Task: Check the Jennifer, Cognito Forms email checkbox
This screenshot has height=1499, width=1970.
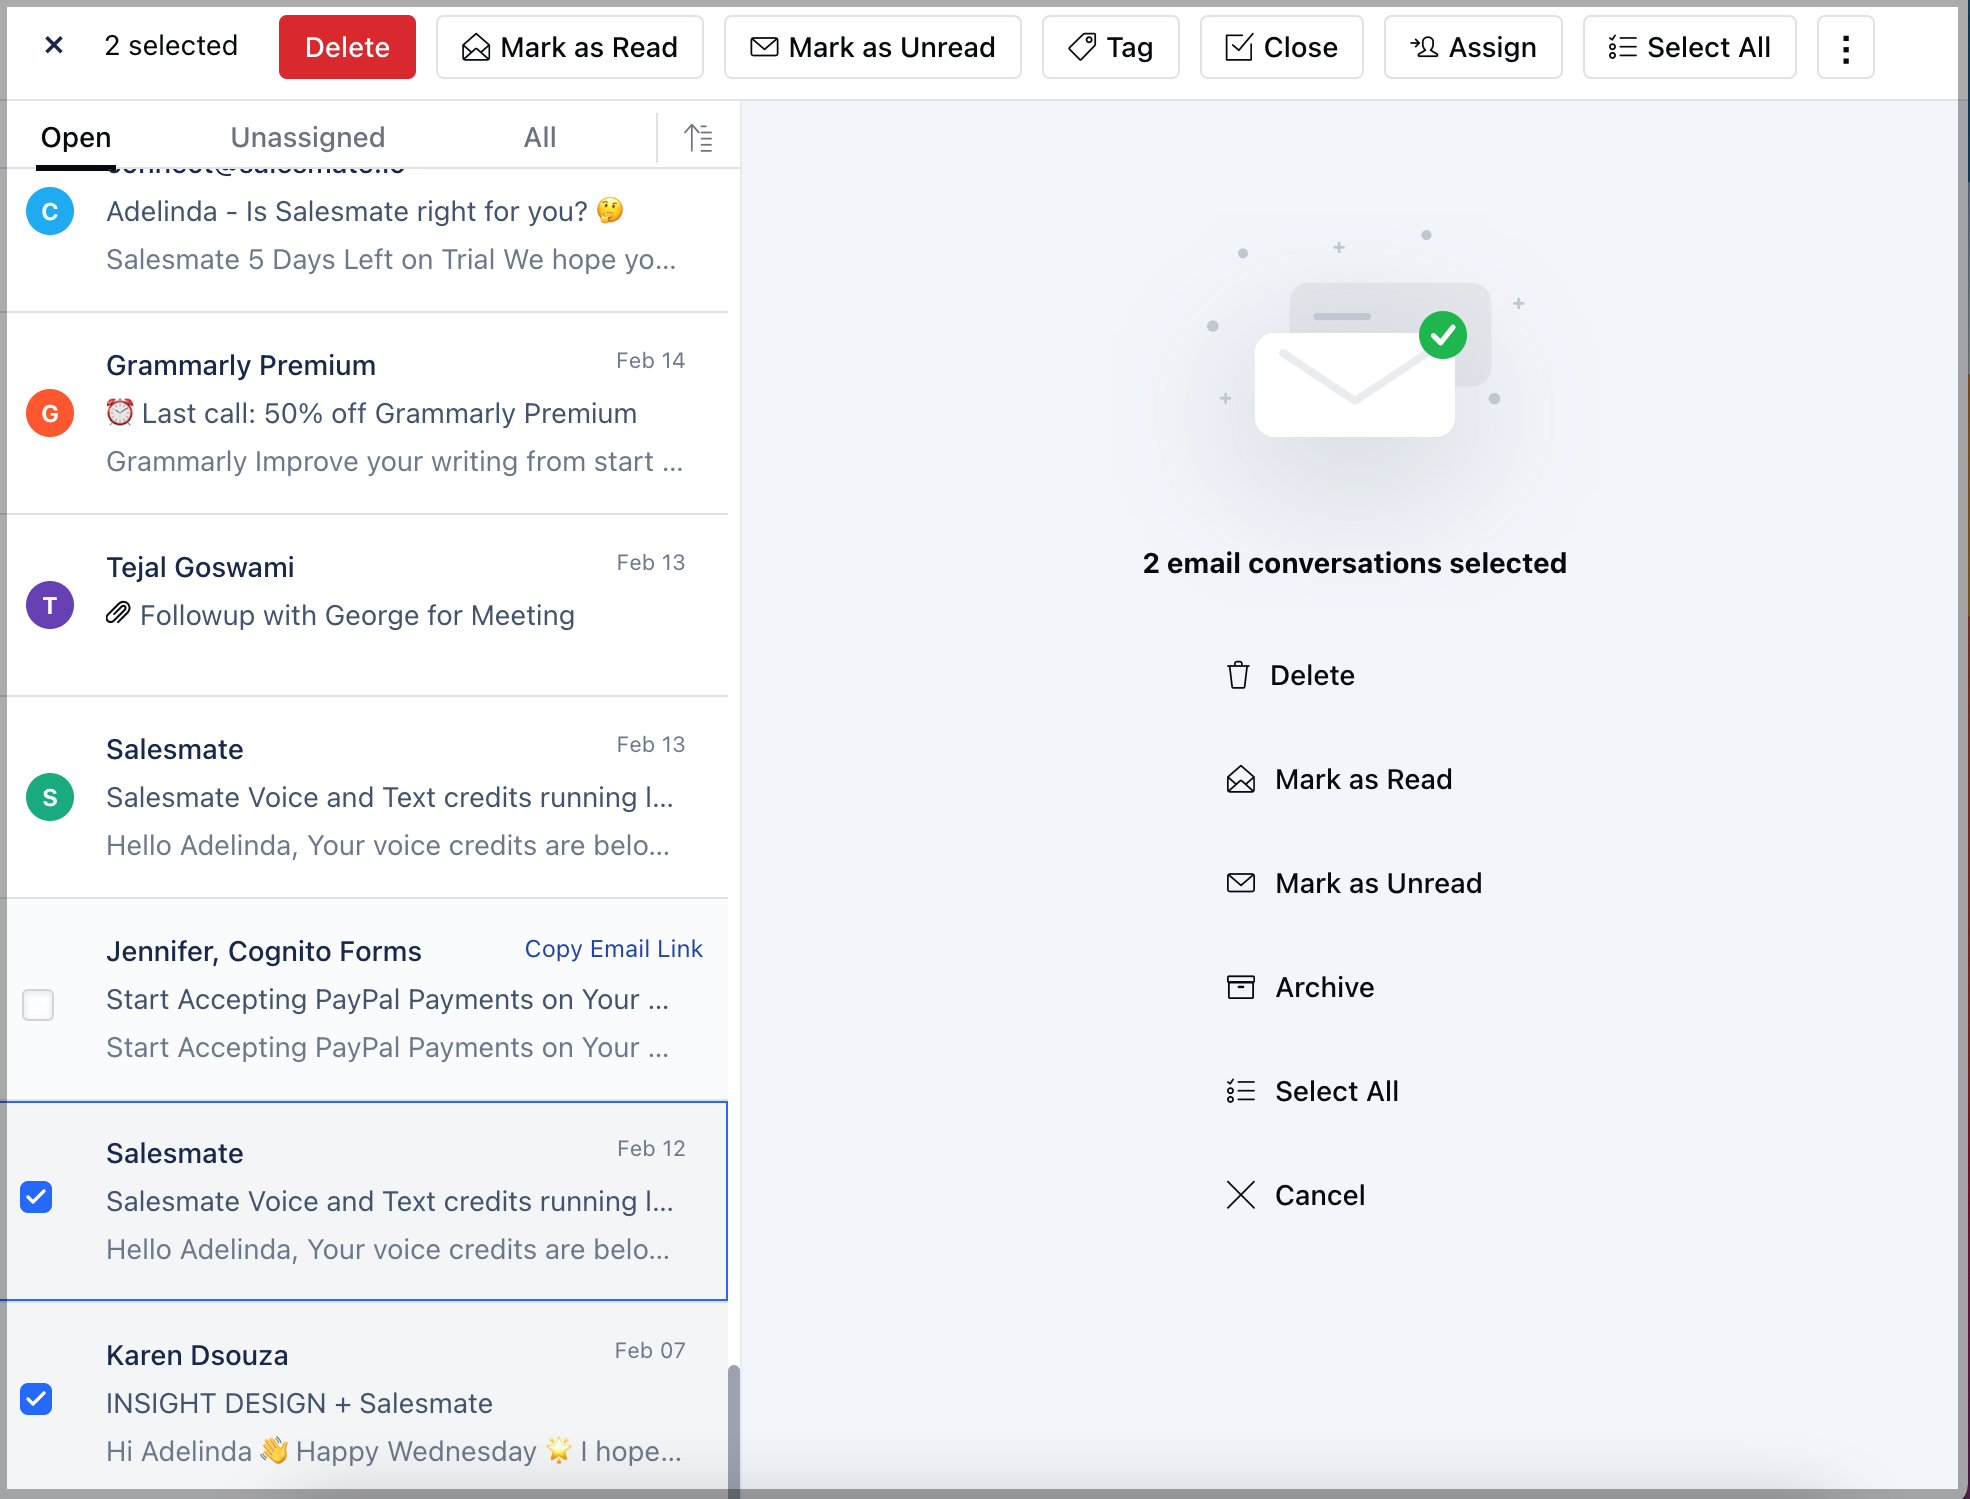Action: pyautogui.click(x=38, y=1004)
